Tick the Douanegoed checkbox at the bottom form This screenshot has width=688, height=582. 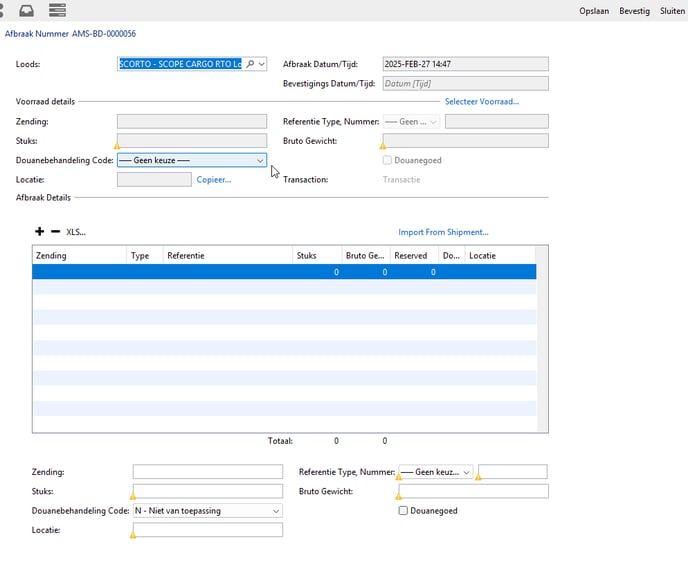pyautogui.click(x=403, y=510)
